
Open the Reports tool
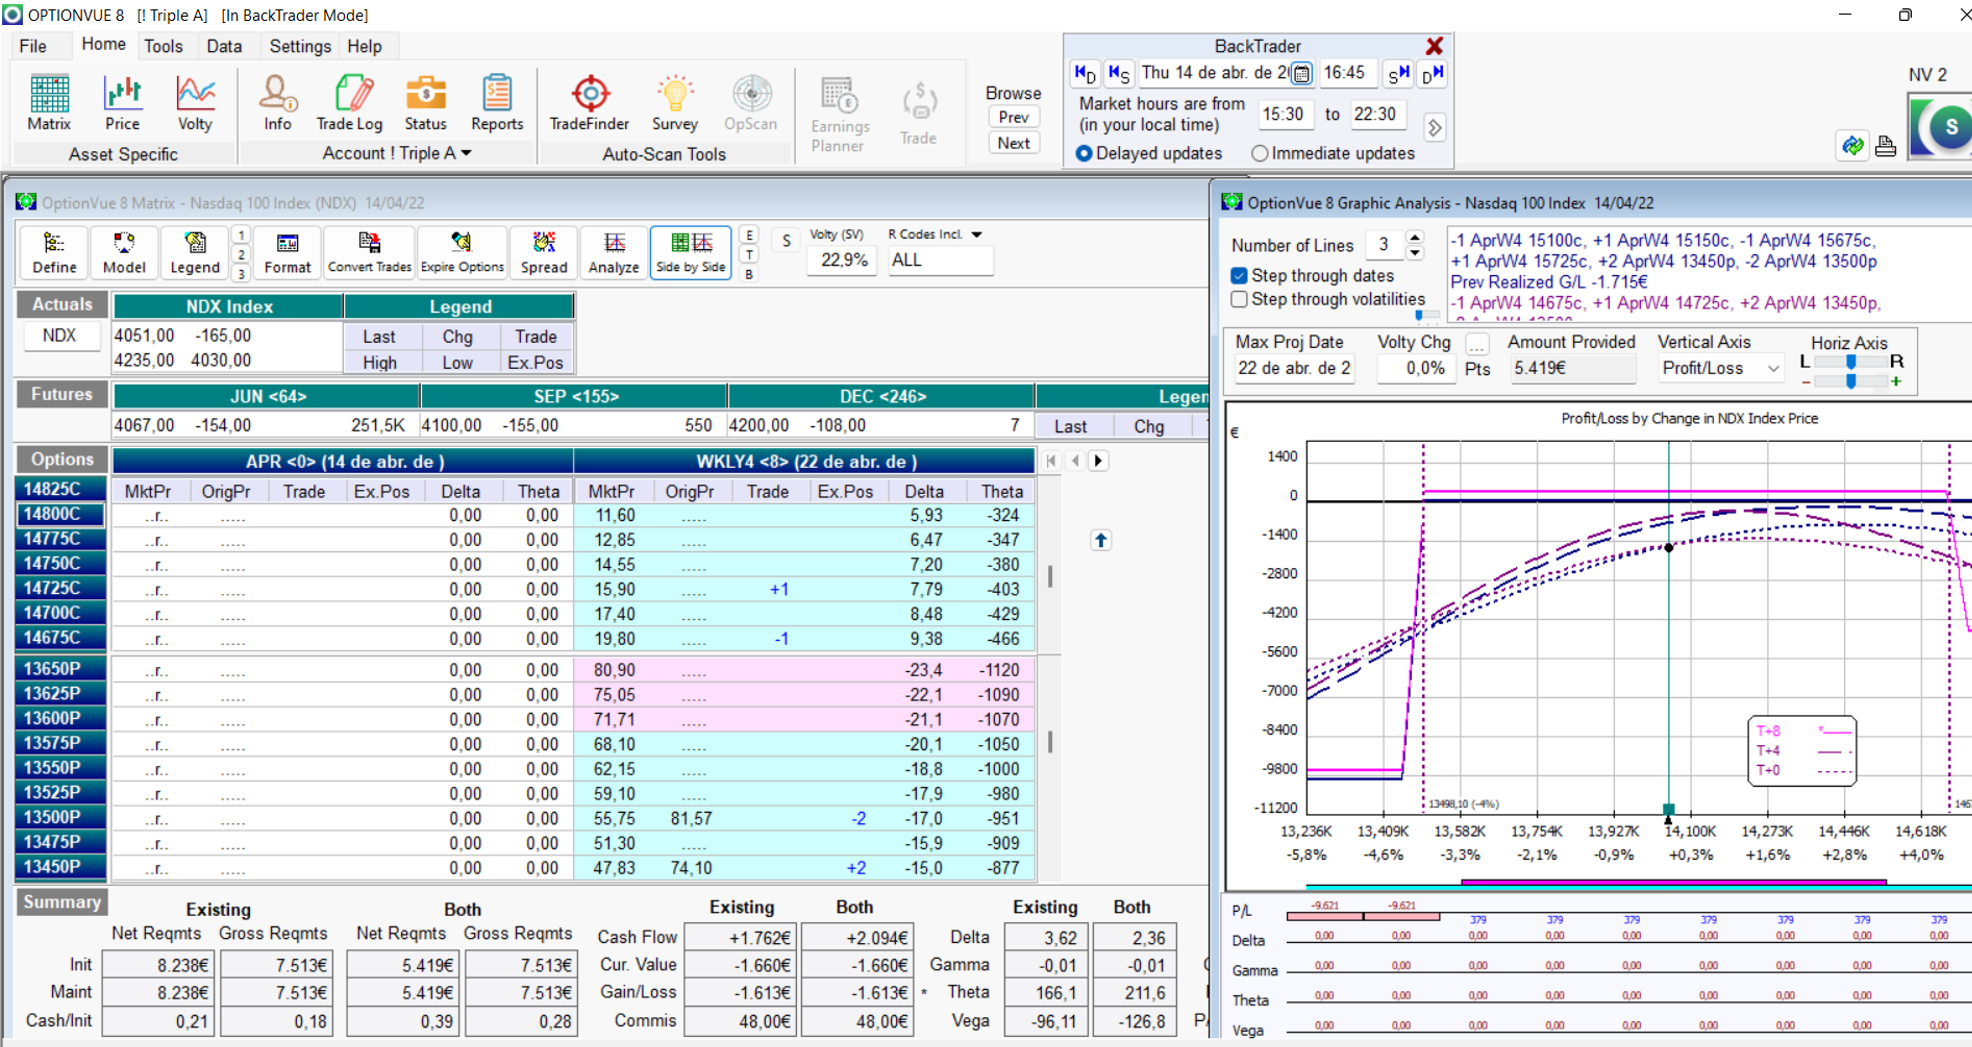(497, 102)
